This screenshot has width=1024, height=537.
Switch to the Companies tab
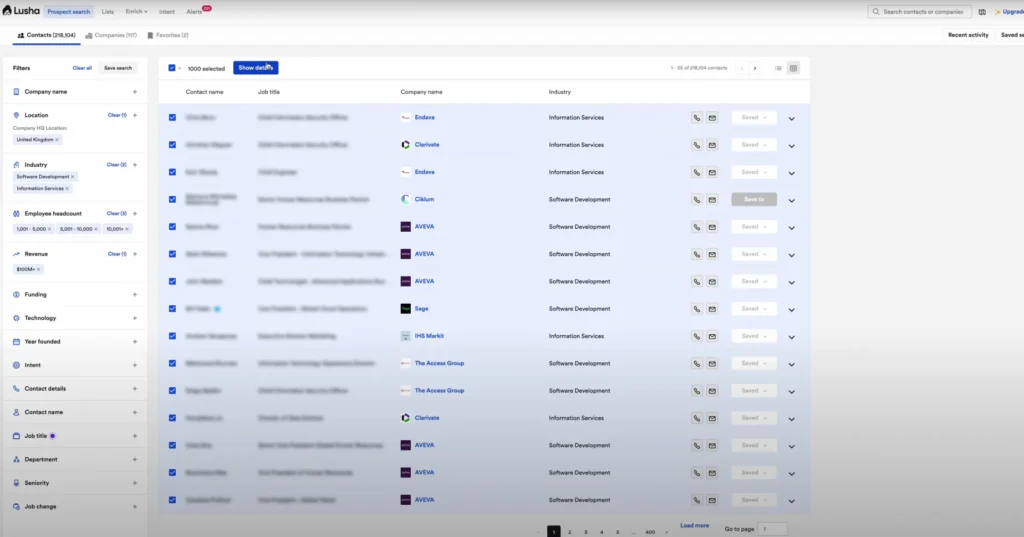tap(111, 35)
